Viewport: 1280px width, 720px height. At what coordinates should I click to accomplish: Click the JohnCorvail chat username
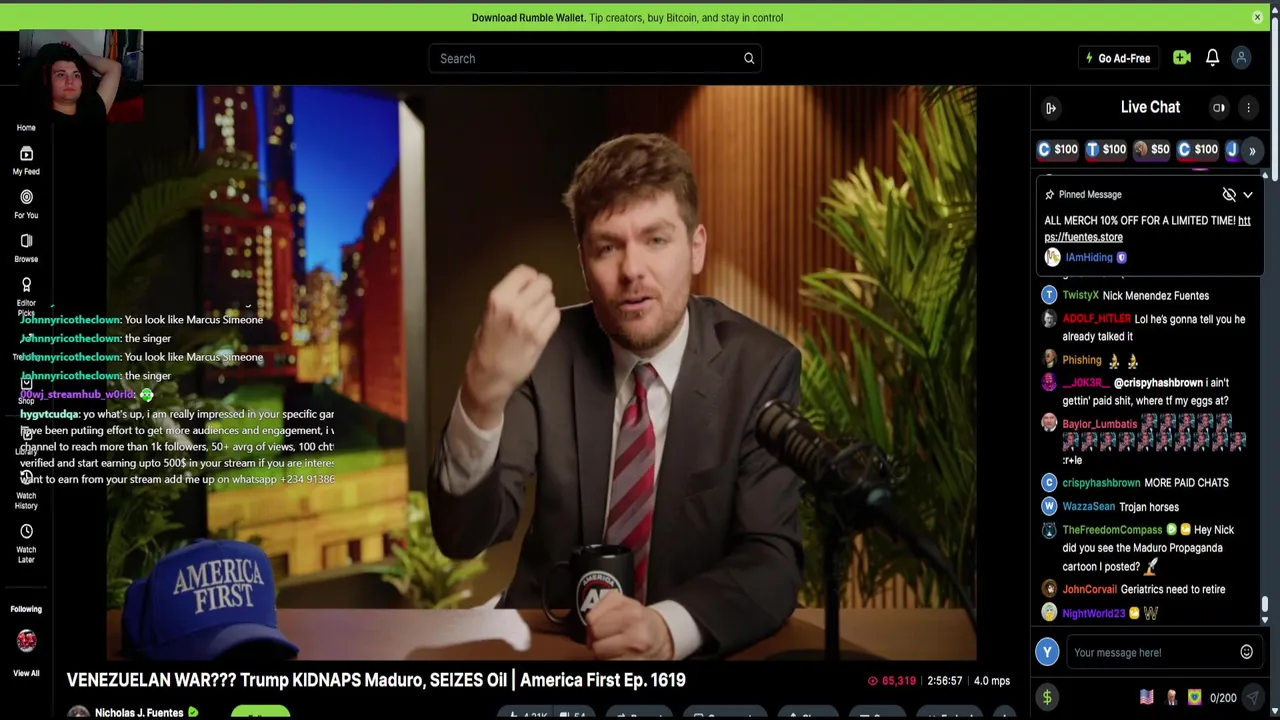point(1089,589)
